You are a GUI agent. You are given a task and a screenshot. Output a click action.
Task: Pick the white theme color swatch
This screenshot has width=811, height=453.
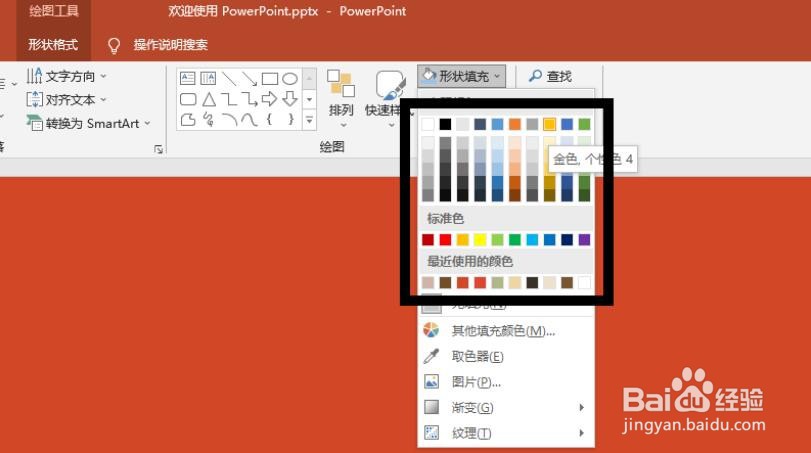(x=428, y=124)
